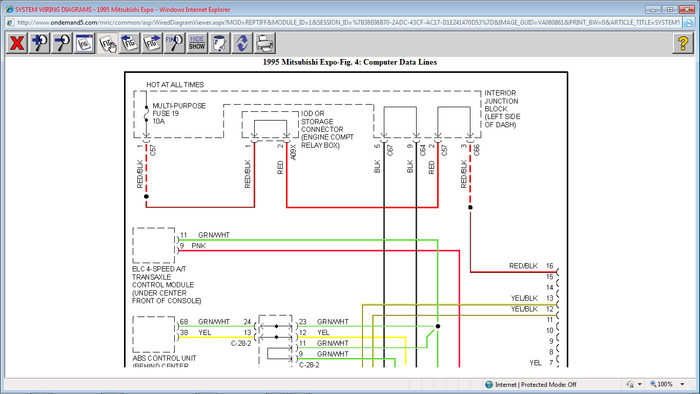The height and width of the screenshot is (394, 700).
Task: Click 'IOD OR STORAGE CONNECTOR' label
Action: point(327,129)
